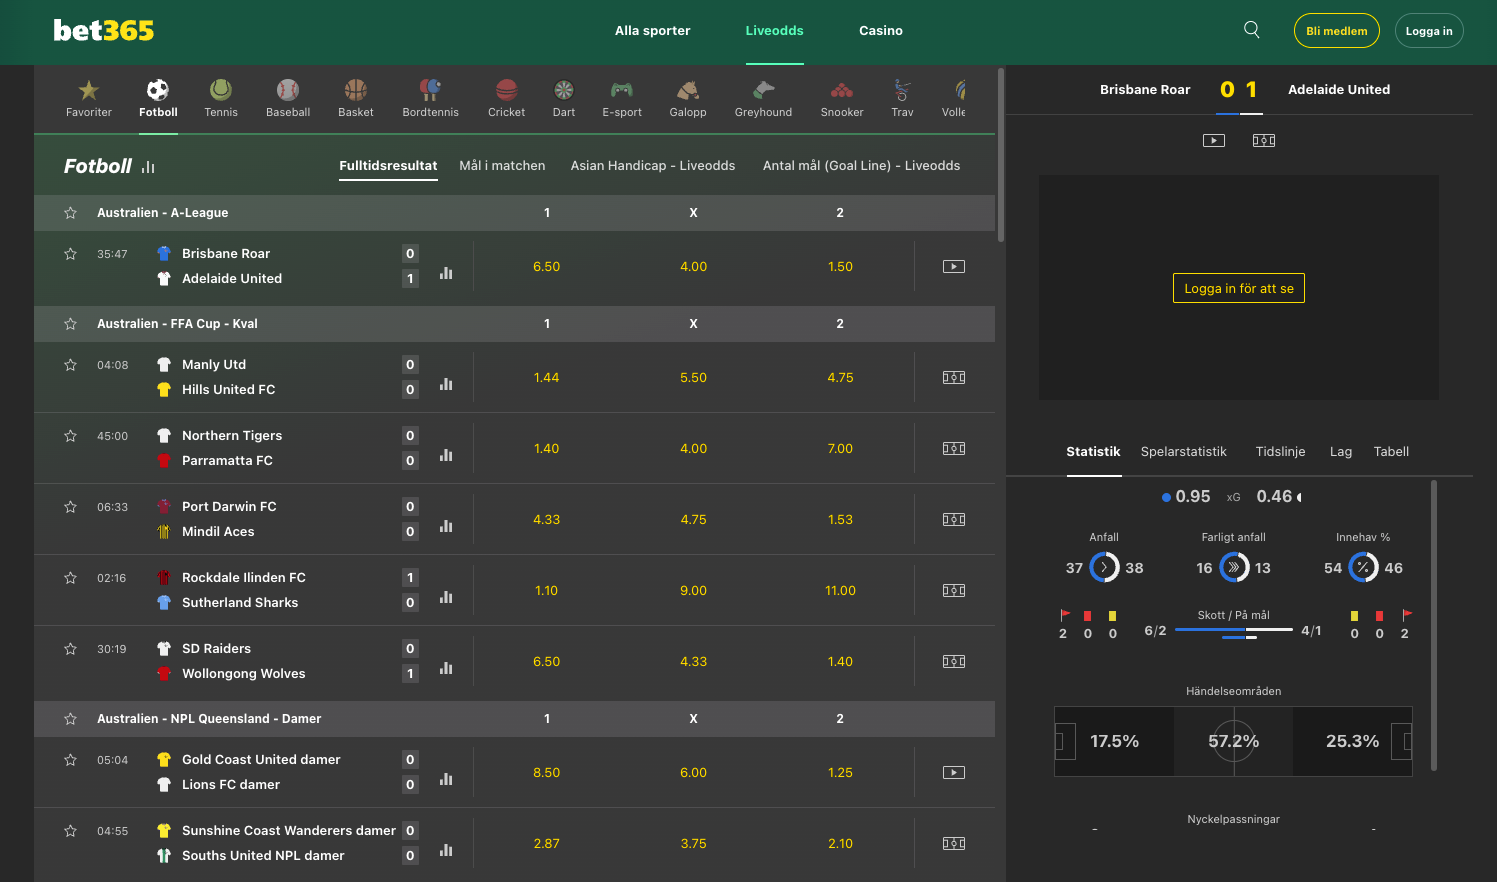Open the Casino section
Image resolution: width=1497 pixels, height=882 pixels.
(881, 30)
